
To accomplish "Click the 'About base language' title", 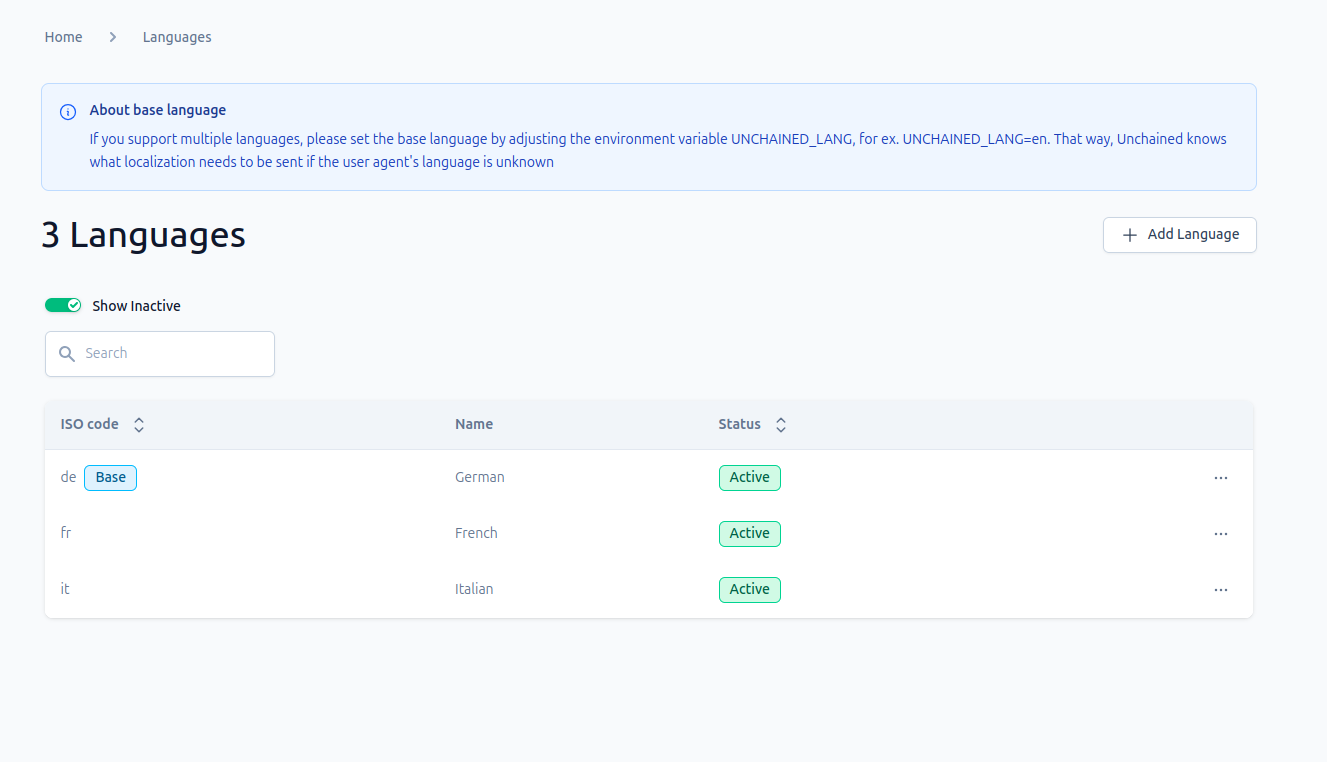I will pos(158,110).
